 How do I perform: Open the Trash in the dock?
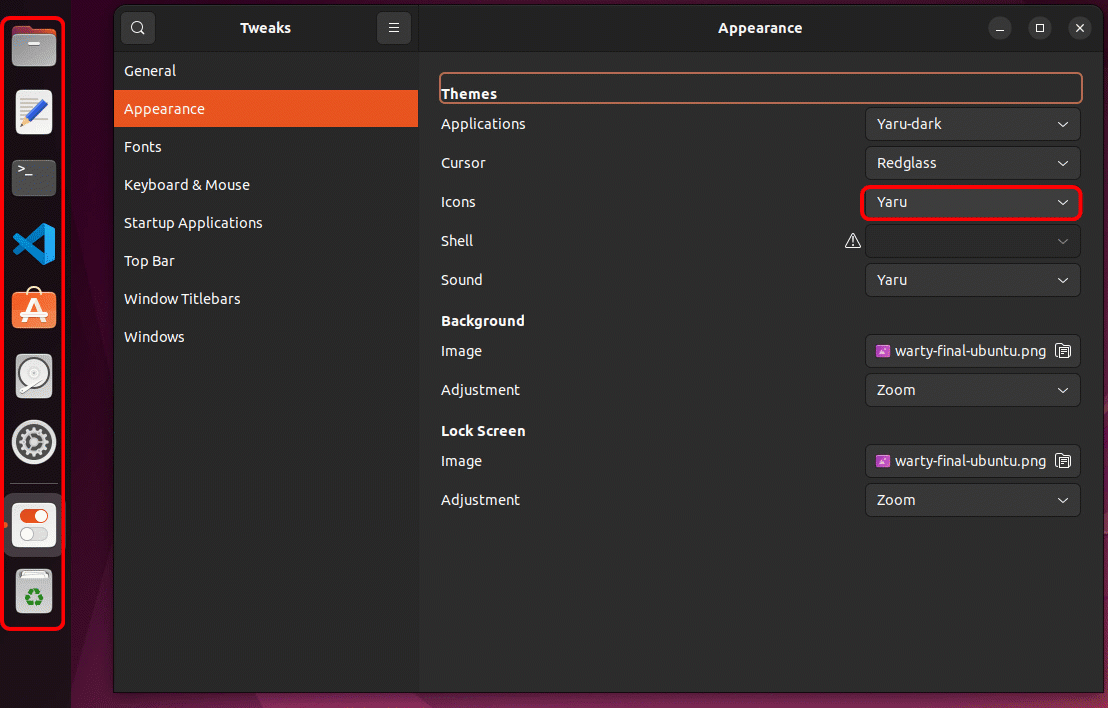coord(34,591)
